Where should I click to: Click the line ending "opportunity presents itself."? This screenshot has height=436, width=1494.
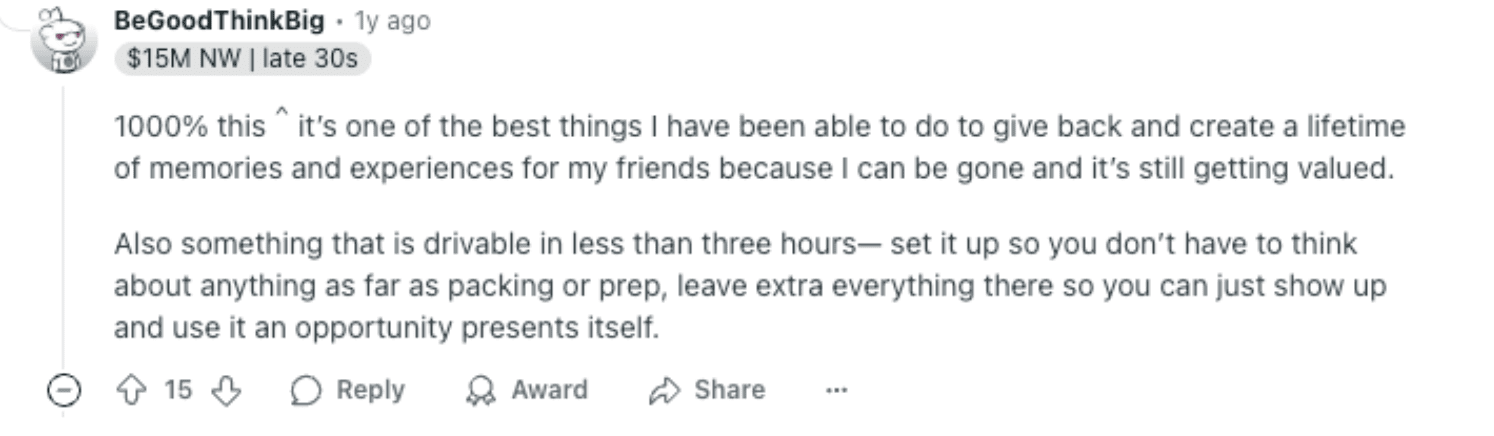[386, 329]
